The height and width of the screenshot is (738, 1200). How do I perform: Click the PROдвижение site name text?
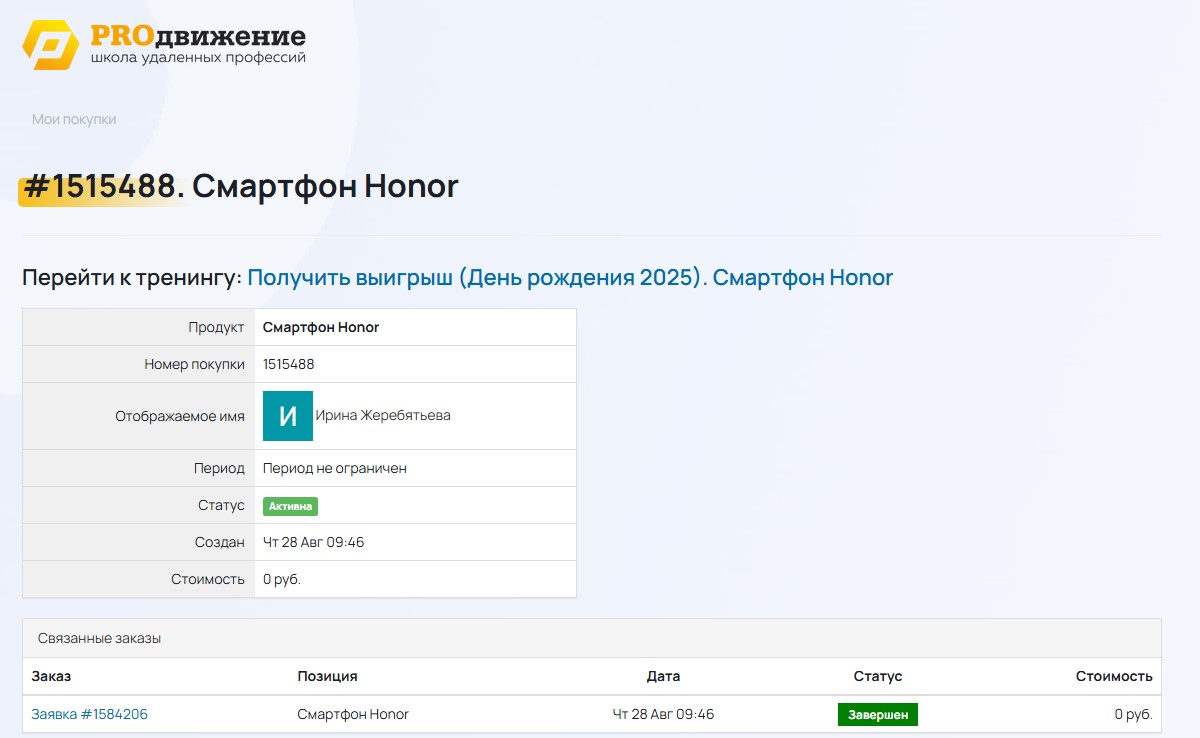click(x=198, y=36)
